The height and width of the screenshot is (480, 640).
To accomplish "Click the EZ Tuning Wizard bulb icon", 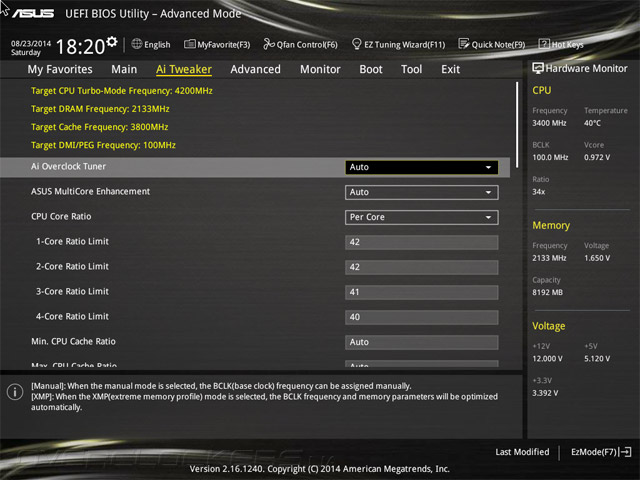I will pos(356,44).
